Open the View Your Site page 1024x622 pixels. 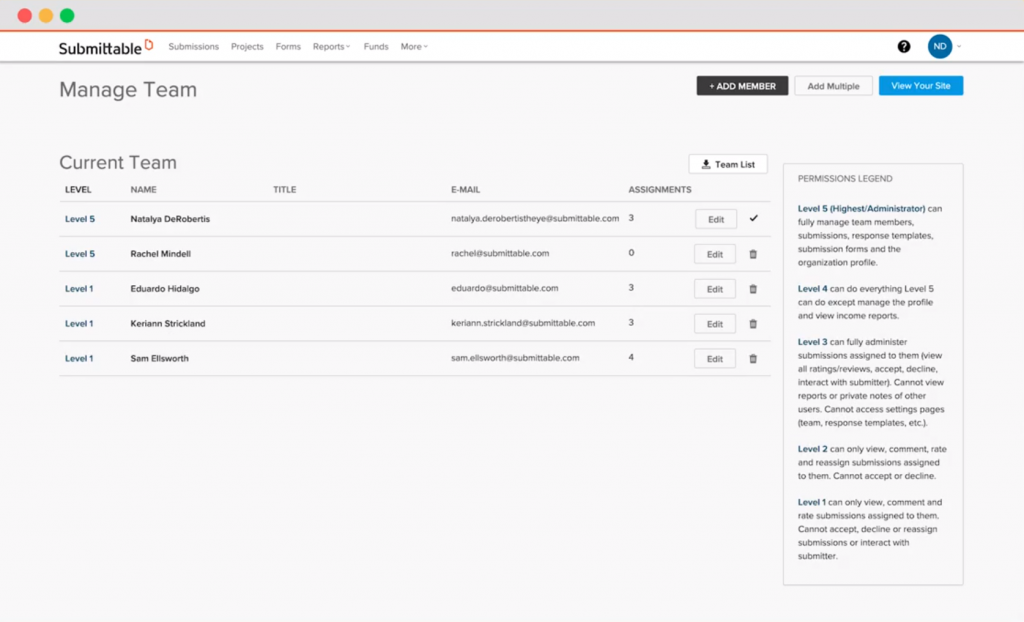920,86
